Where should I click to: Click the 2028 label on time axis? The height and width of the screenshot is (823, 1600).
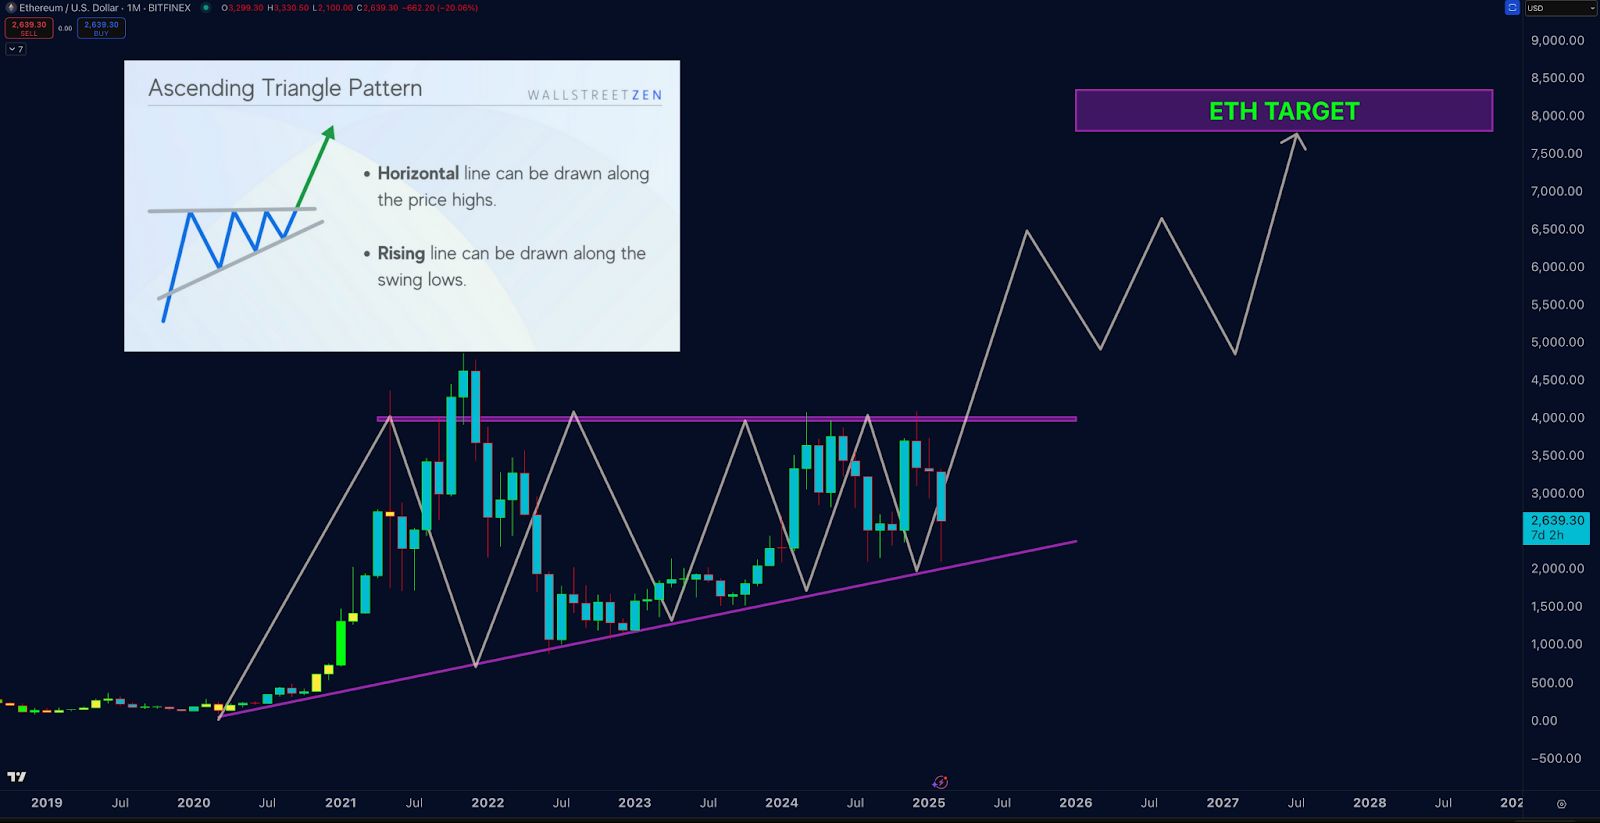point(1370,802)
